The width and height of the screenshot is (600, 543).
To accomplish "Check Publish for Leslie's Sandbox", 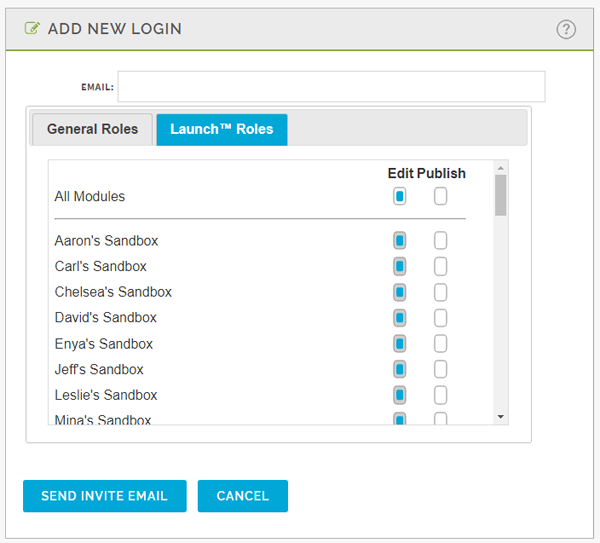I will (x=440, y=395).
